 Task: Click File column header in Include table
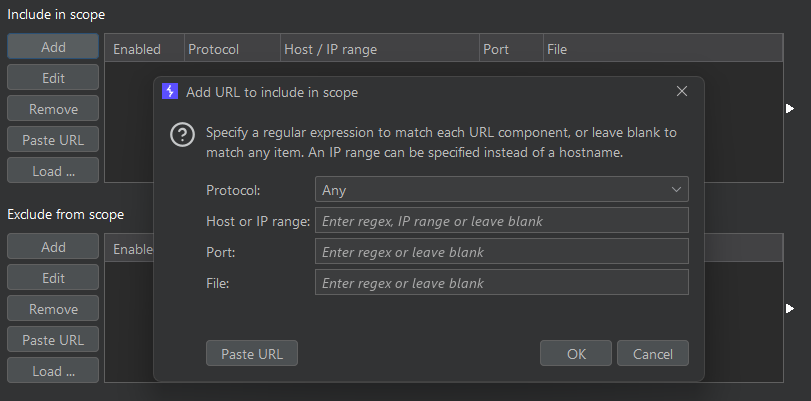click(663, 49)
